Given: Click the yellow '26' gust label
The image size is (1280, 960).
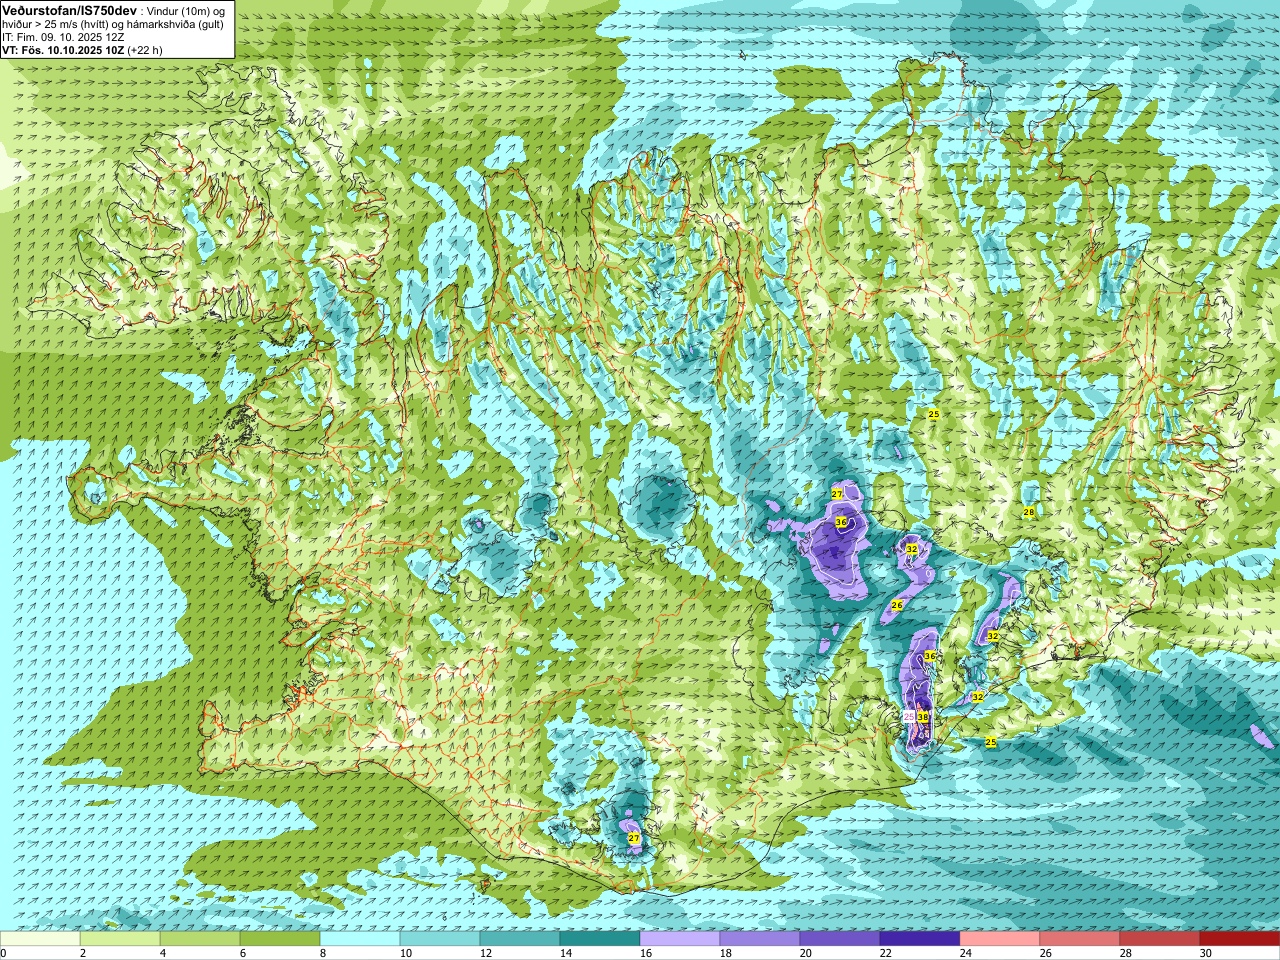Looking at the screenshot, I should (x=897, y=605).
